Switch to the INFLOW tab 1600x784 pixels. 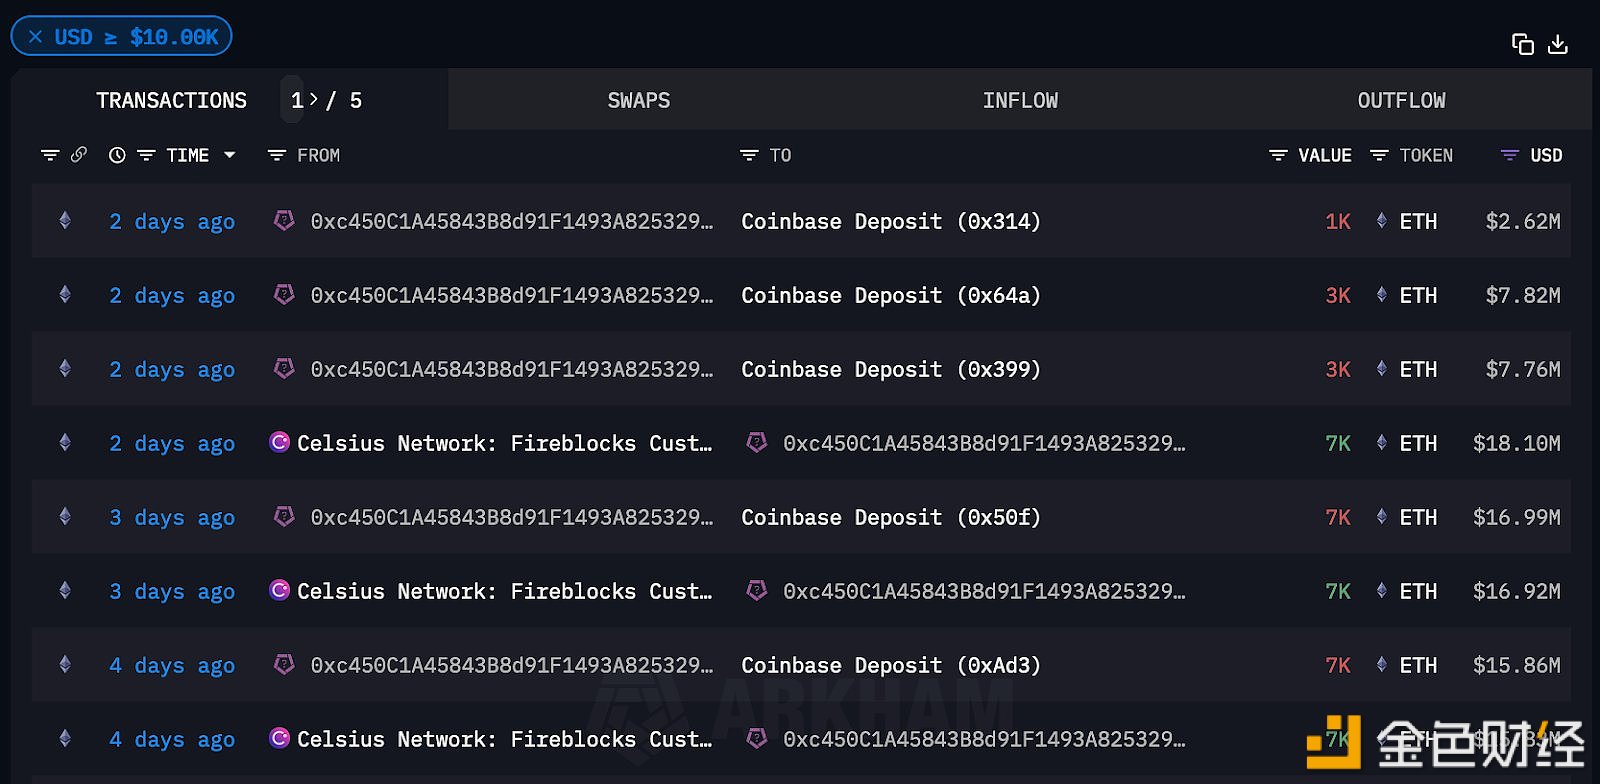(1020, 100)
